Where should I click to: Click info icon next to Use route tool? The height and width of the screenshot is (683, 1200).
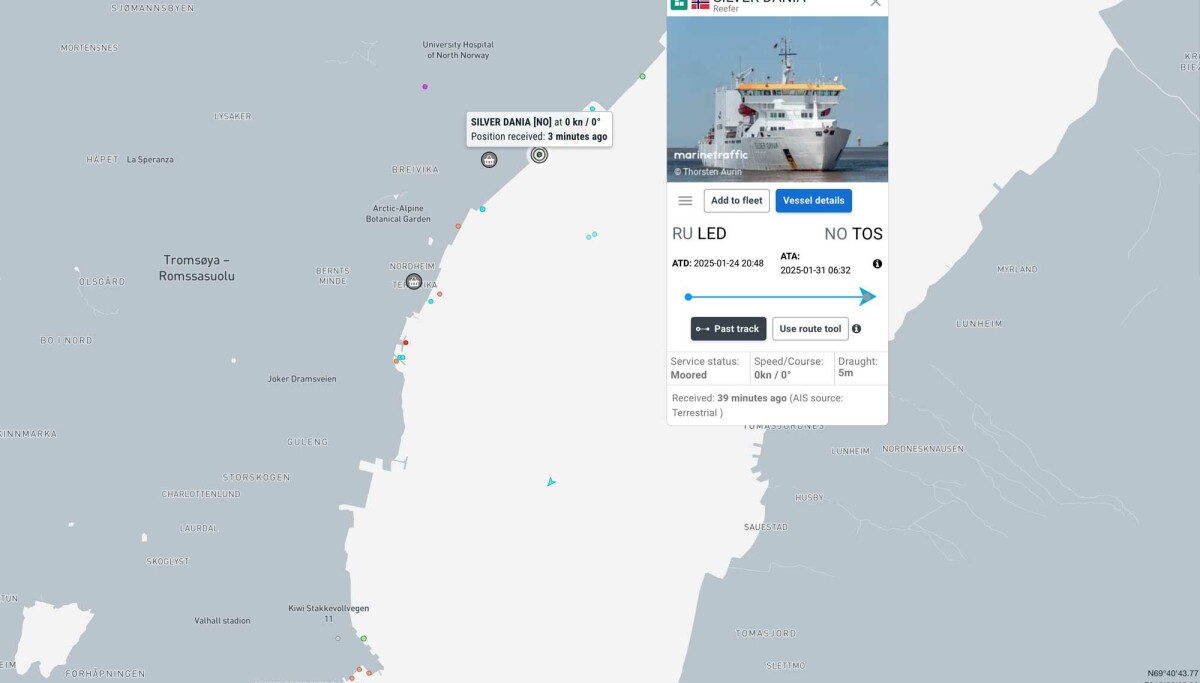(x=857, y=329)
